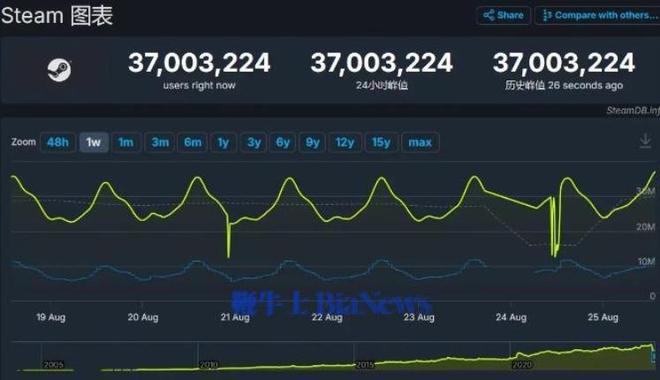
Task: Choose the 3y zoom option
Action: (254, 142)
